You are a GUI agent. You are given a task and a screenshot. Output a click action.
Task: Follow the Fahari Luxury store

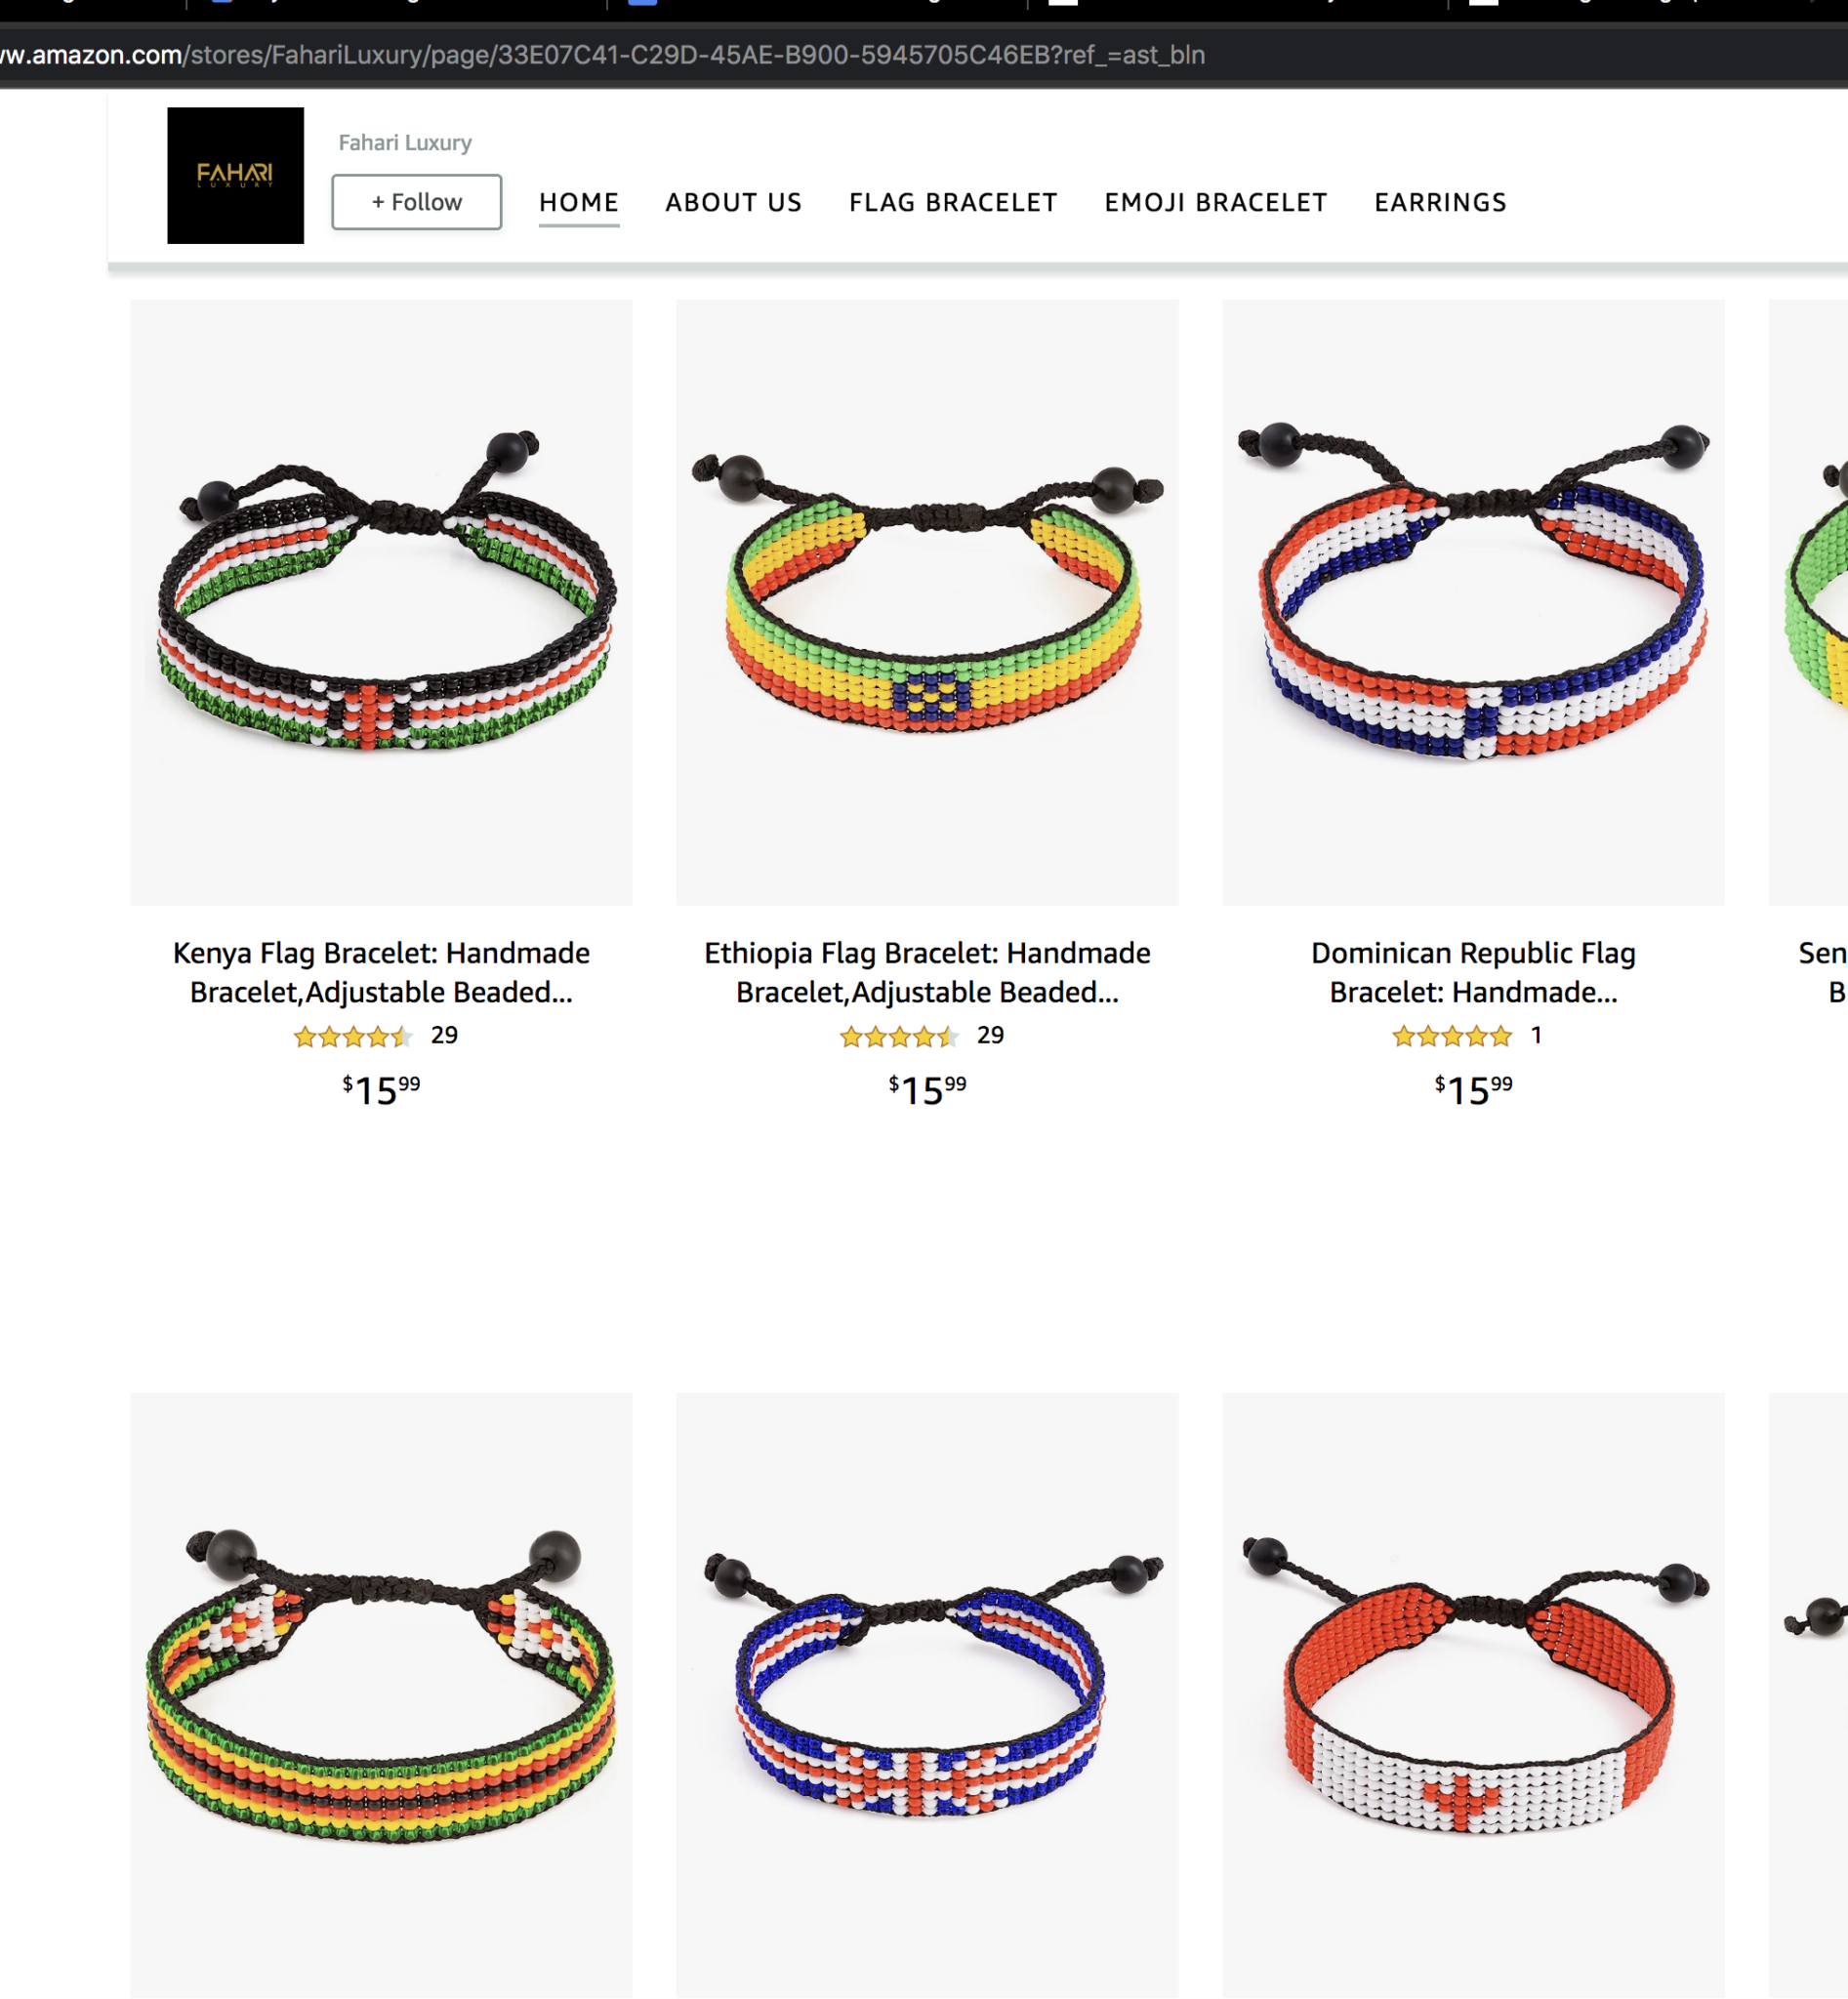click(417, 202)
